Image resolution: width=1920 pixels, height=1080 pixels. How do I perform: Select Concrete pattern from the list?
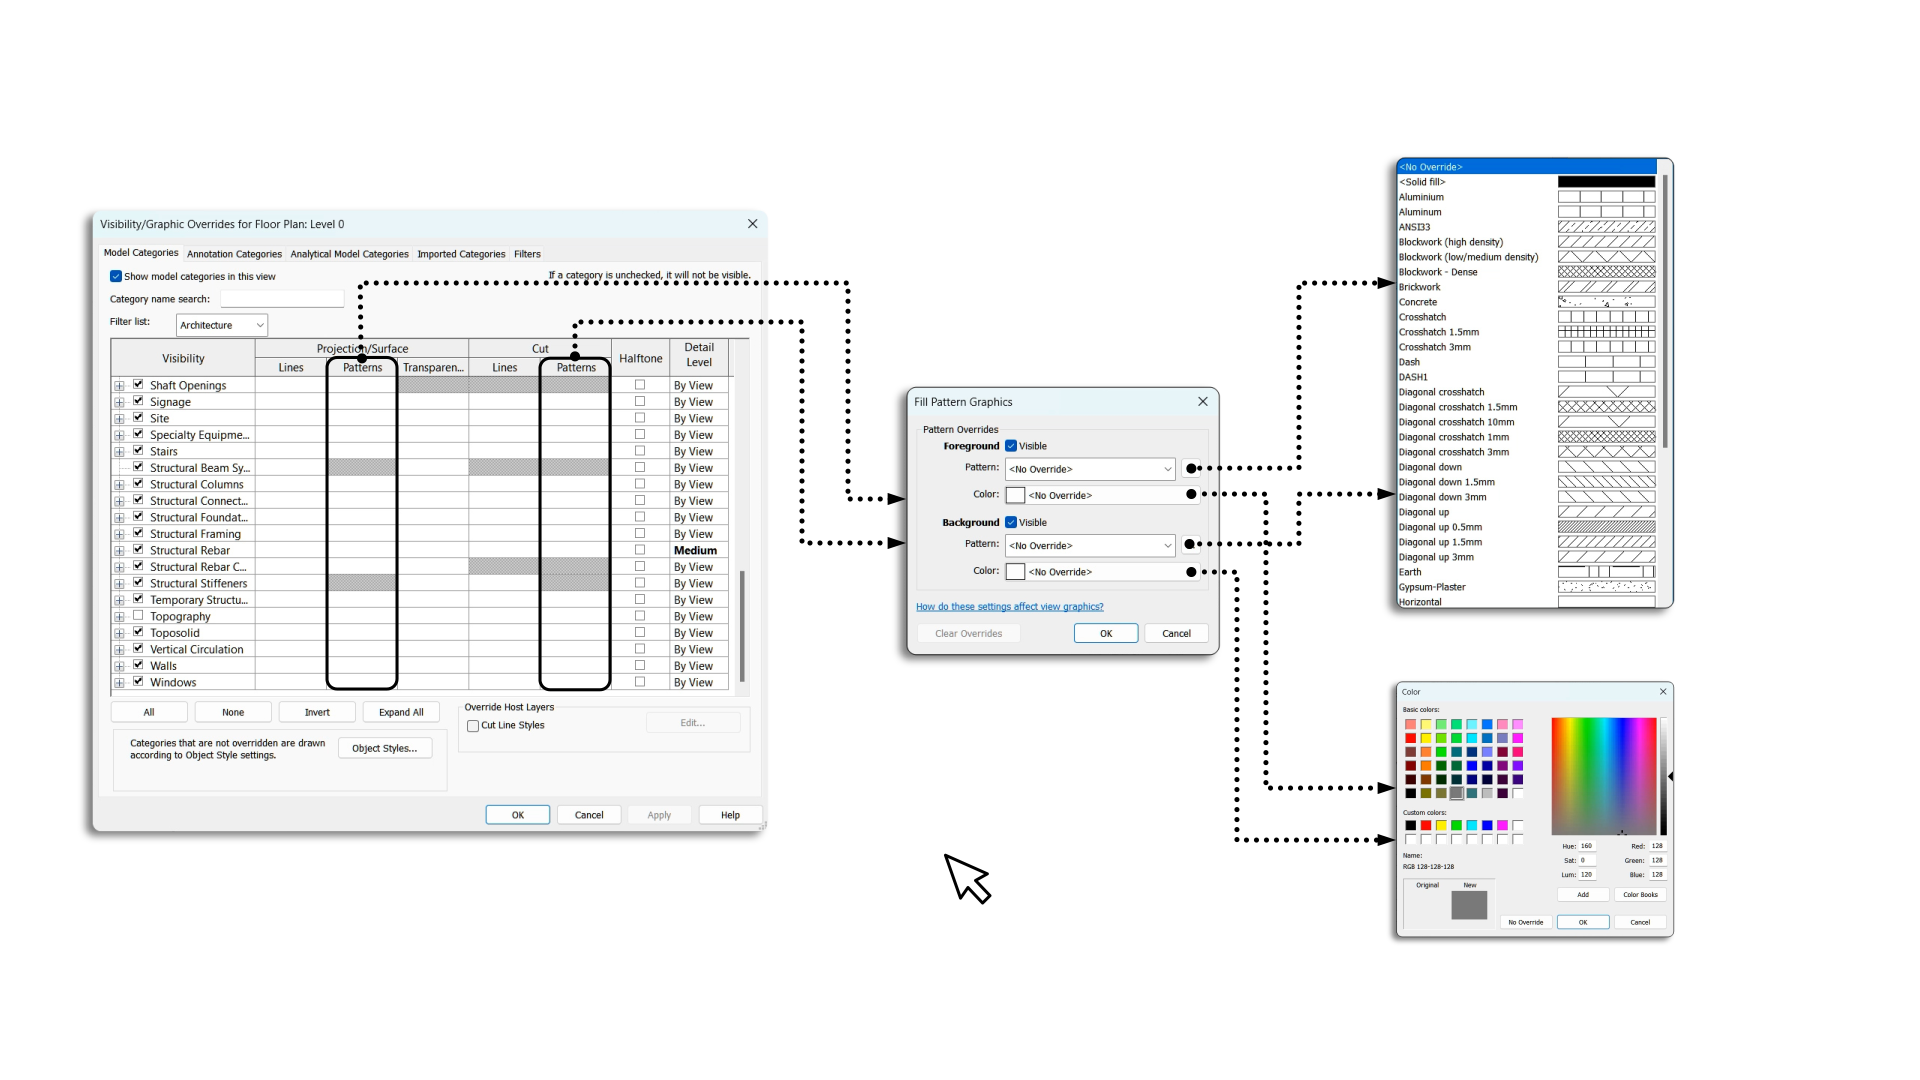tap(1418, 302)
